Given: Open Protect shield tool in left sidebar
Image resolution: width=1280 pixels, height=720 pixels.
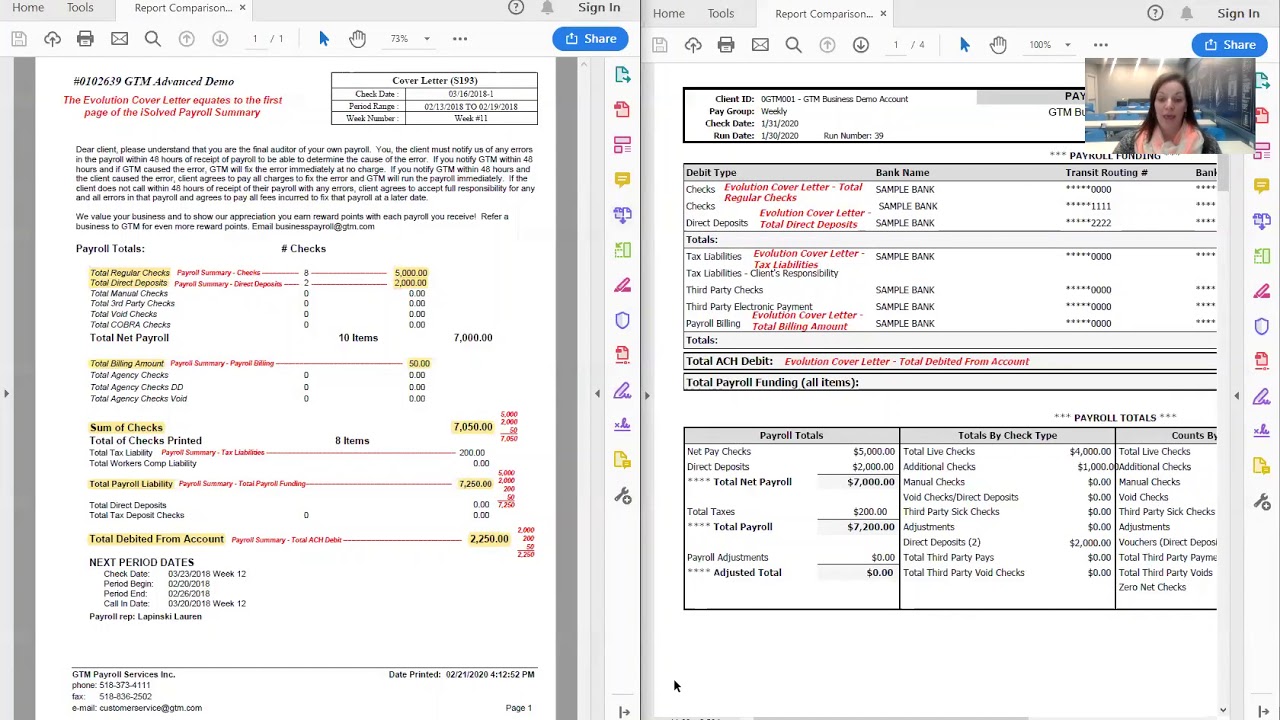Looking at the screenshot, I should pos(622,320).
